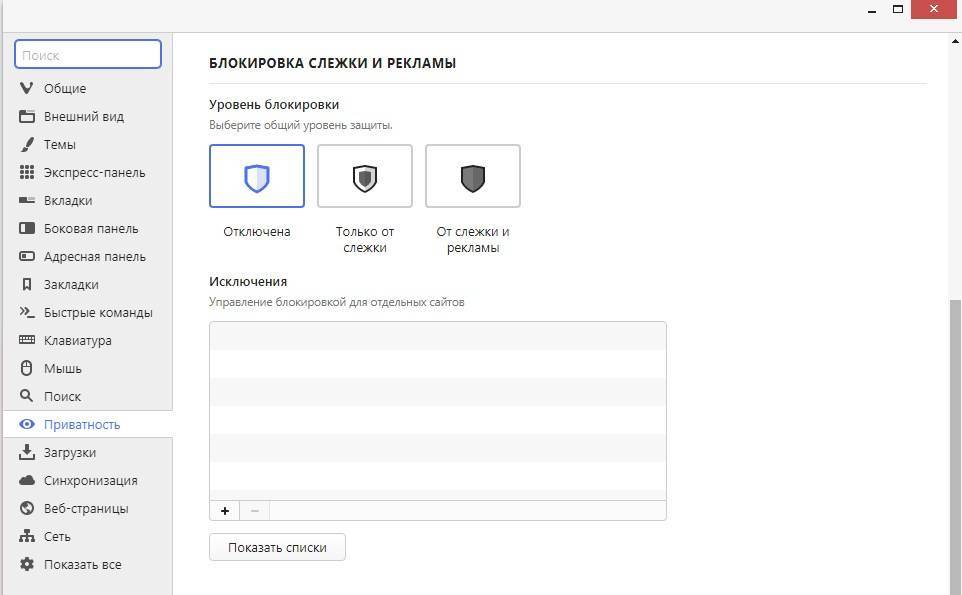This screenshot has width=962, height=595.
Task: Click the gear icon for Показать все
Action: pos(27,564)
